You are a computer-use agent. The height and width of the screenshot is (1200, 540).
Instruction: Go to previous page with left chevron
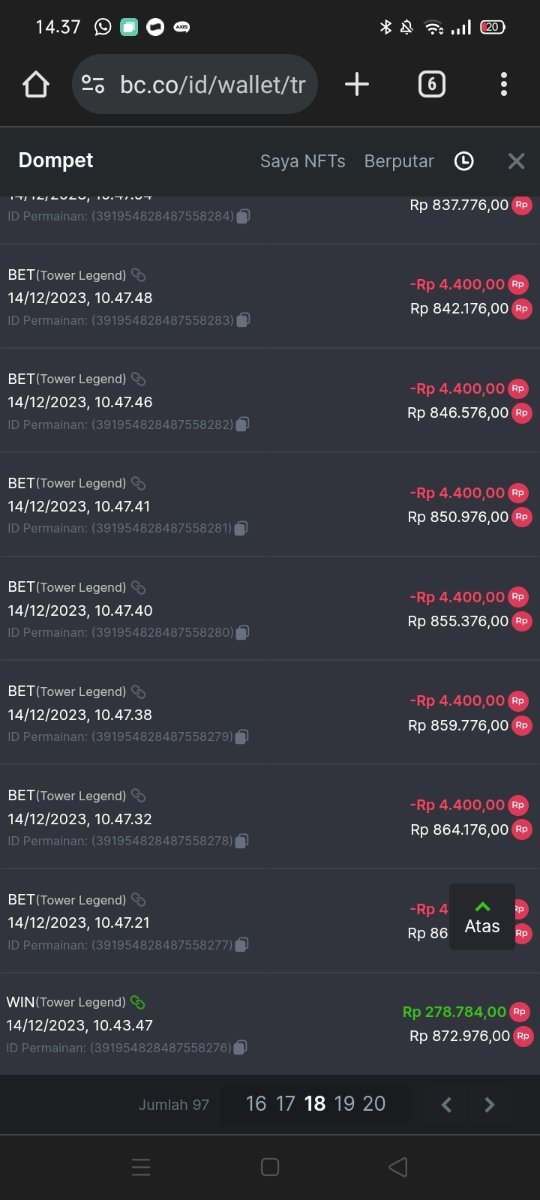(x=446, y=1105)
